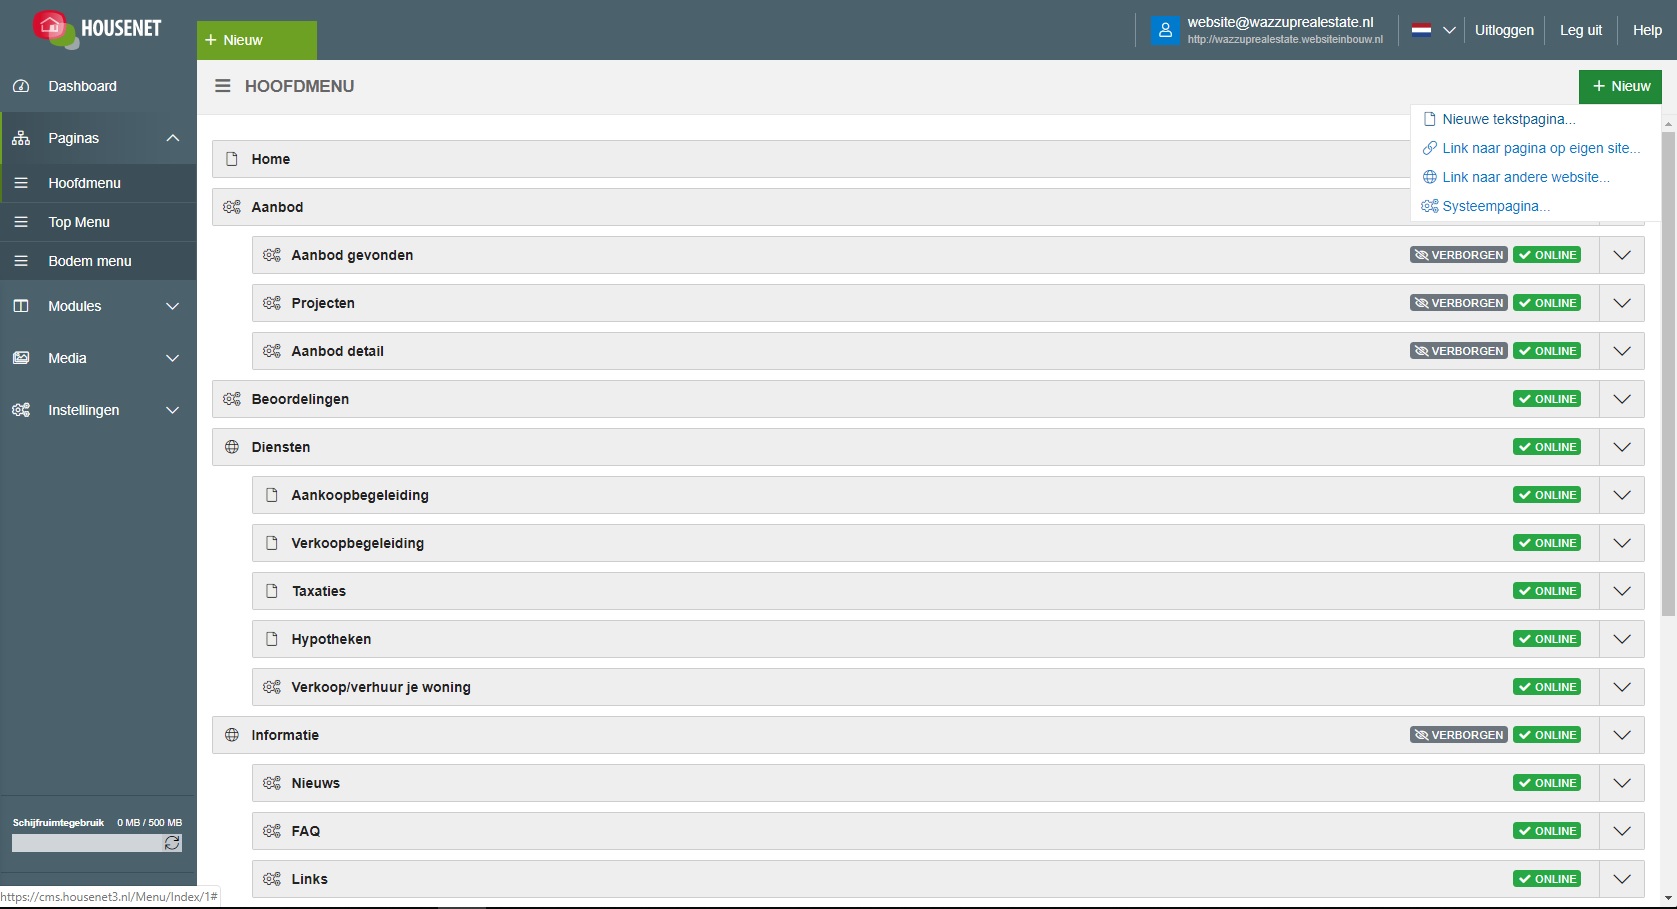Click the globe icon of Informatie row
The width and height of the screenshot is (1677, 909).
click(232, 735)
